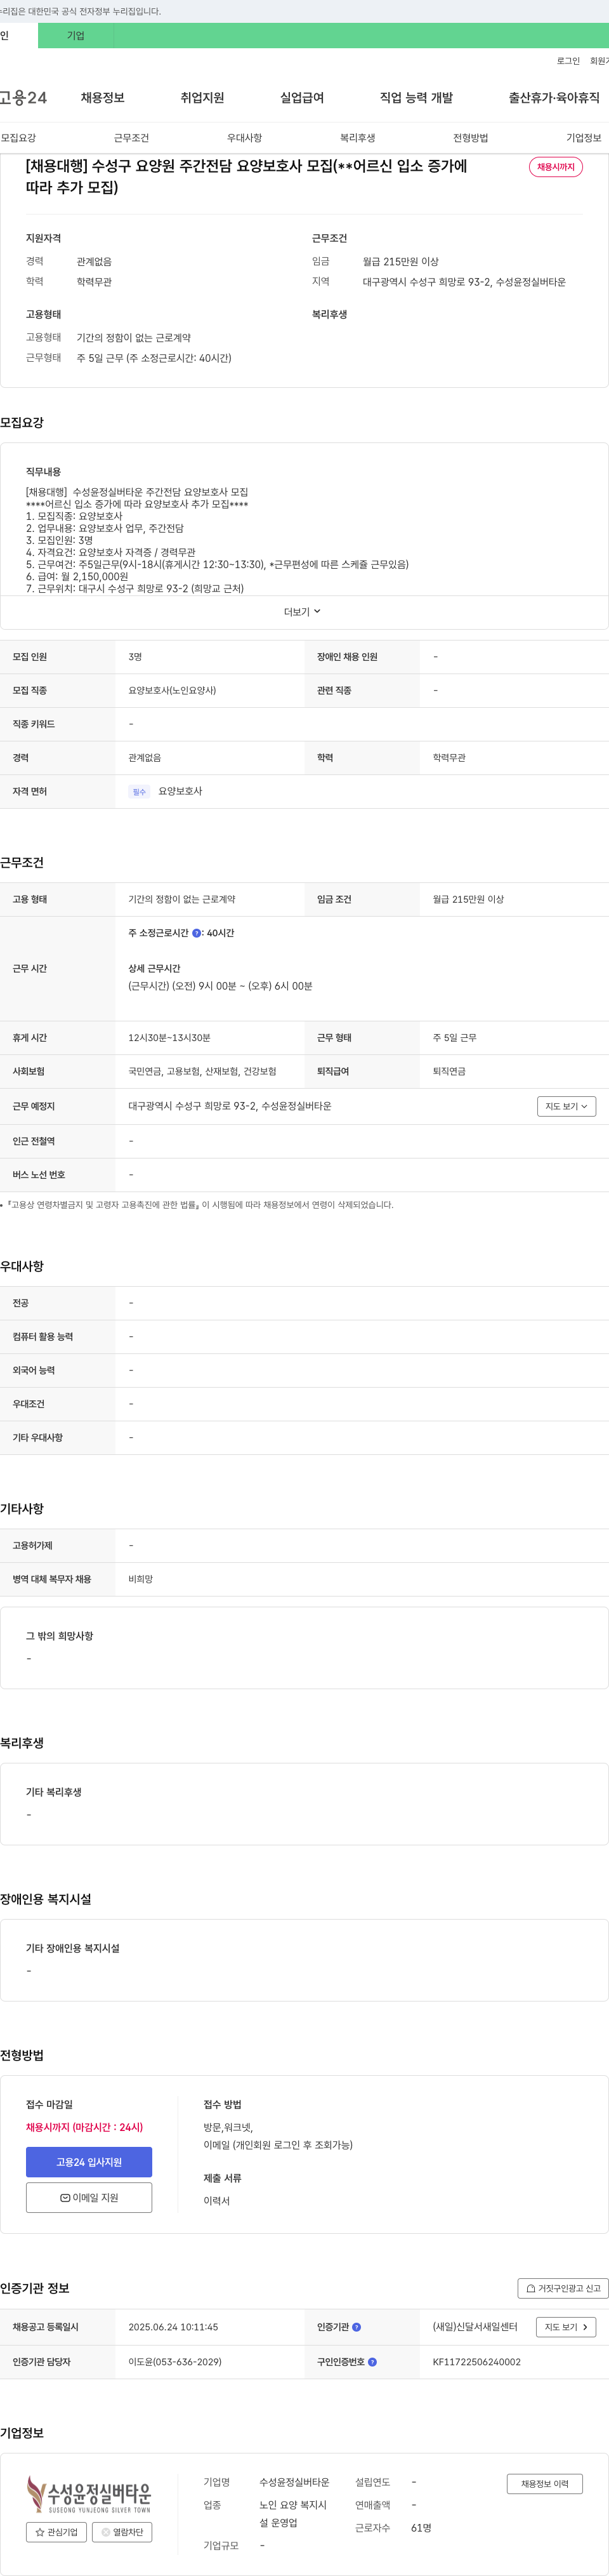Jump to the 복리후생 section tab
The image size is (609, 2576).
point(357,138)
